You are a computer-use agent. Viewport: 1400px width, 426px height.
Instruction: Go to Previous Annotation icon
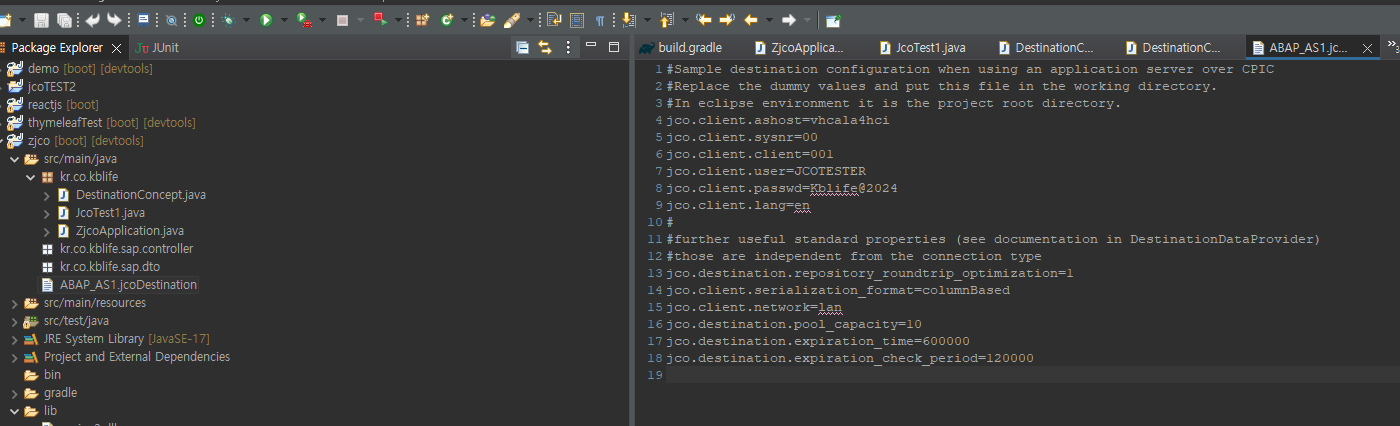pyautogui.click(x=667, y=19)
